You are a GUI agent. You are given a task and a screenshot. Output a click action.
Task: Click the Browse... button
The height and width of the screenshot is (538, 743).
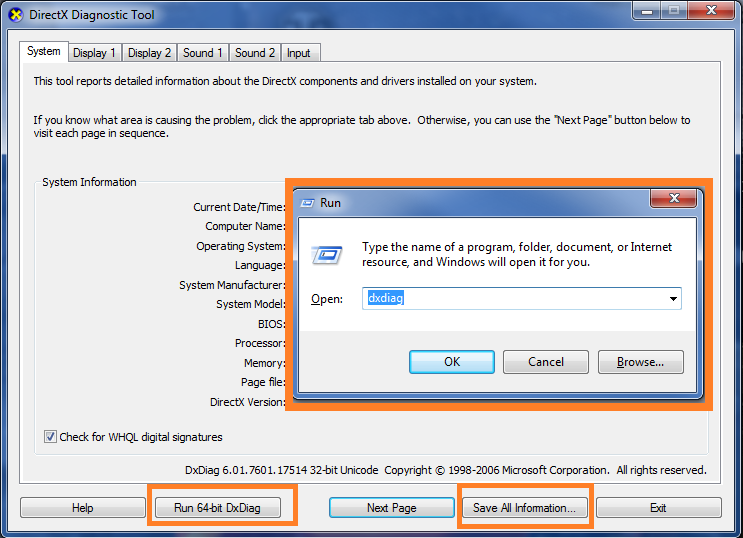pos(641,362)
